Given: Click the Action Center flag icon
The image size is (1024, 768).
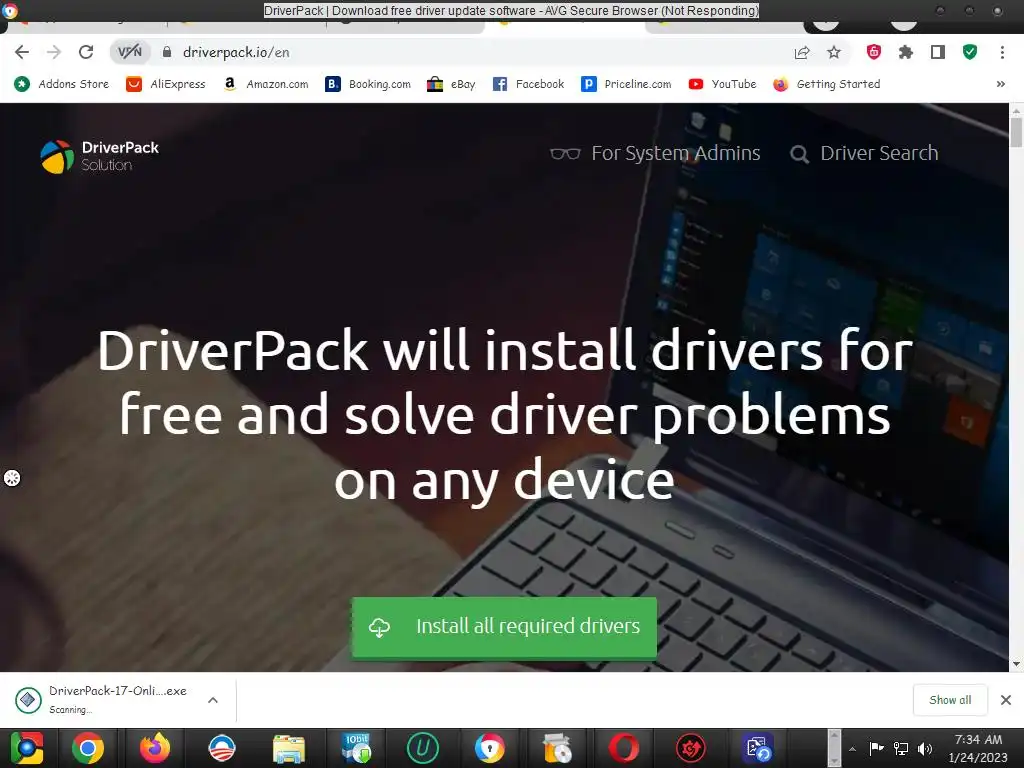Looking at the screenshot, I should pyautogui.click(x=876, y=748).
